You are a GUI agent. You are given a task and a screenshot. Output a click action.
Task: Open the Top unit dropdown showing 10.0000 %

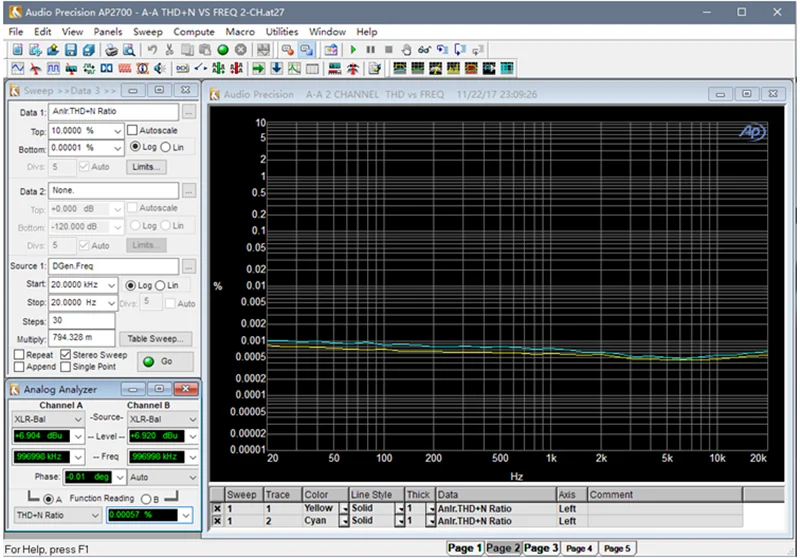click(x=117, y=130)
